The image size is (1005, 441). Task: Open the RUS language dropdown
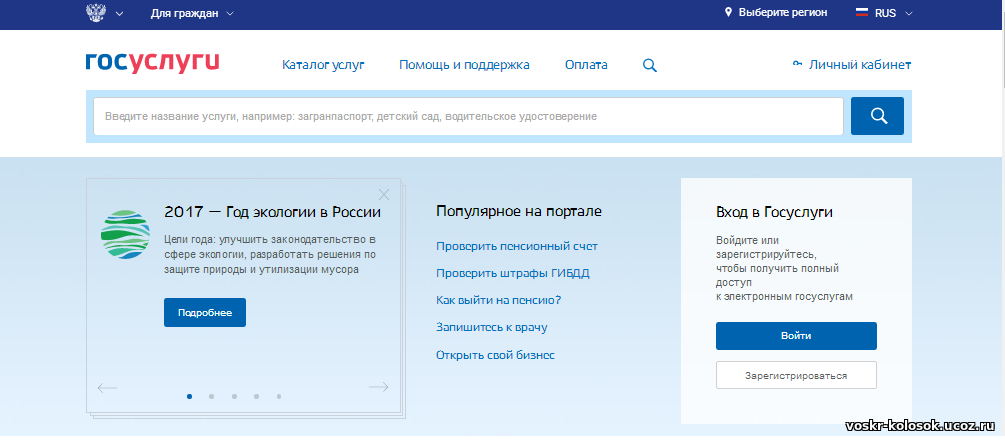click(892, 13)
